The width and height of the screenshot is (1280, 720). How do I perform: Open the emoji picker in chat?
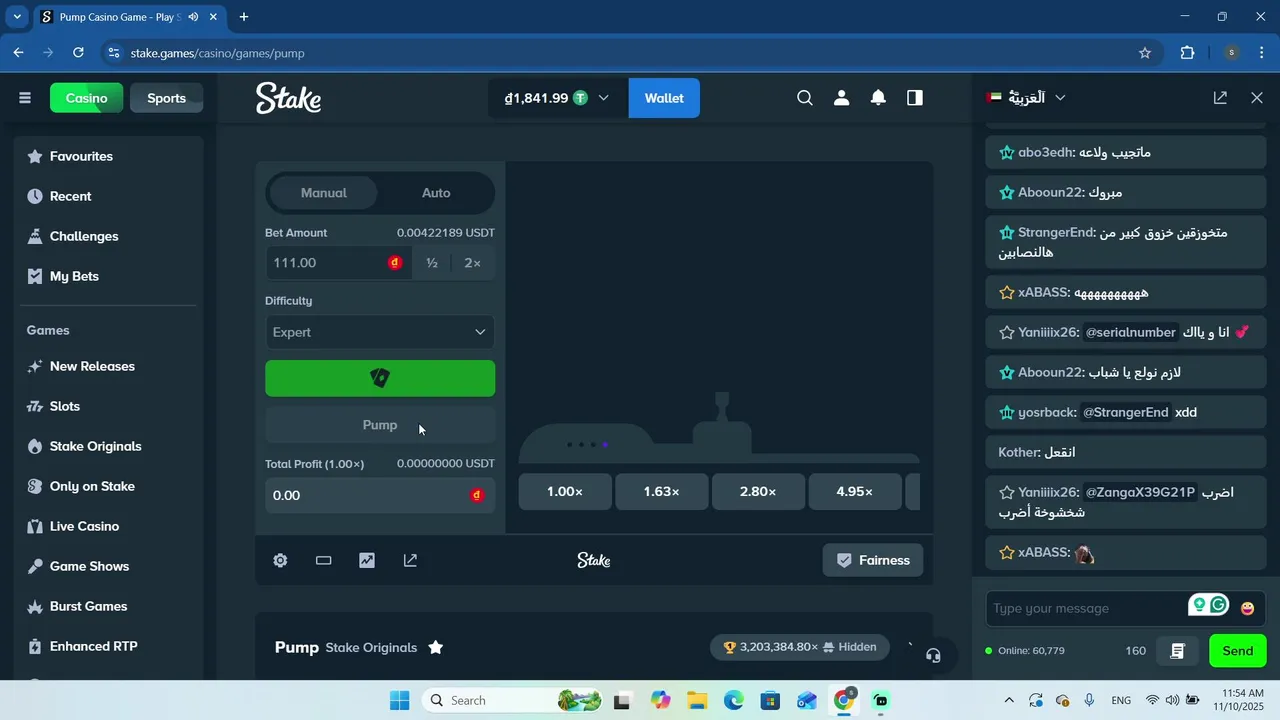[x=1247, y=608]
